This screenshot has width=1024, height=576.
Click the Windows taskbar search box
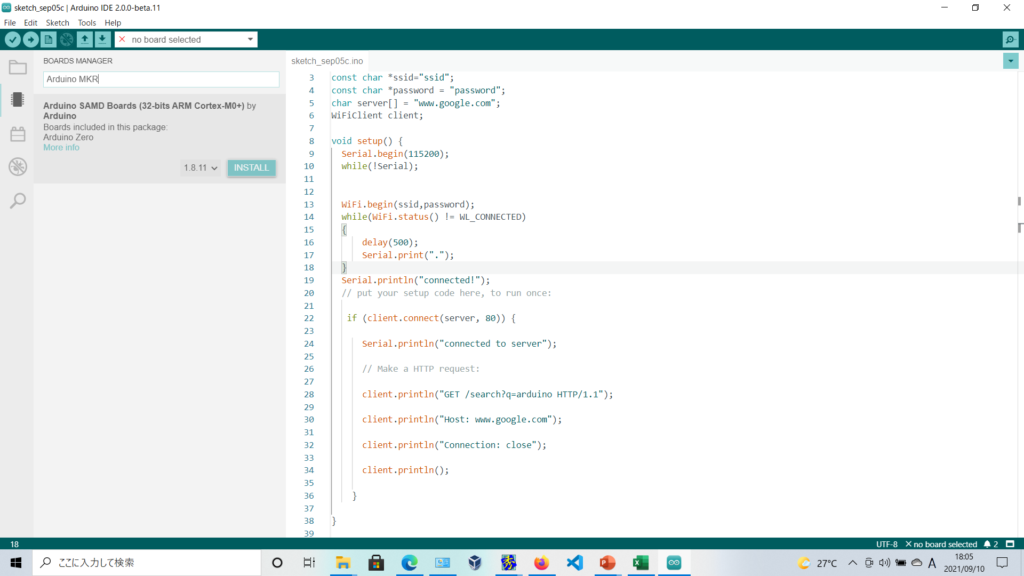(x=147, y=562)
